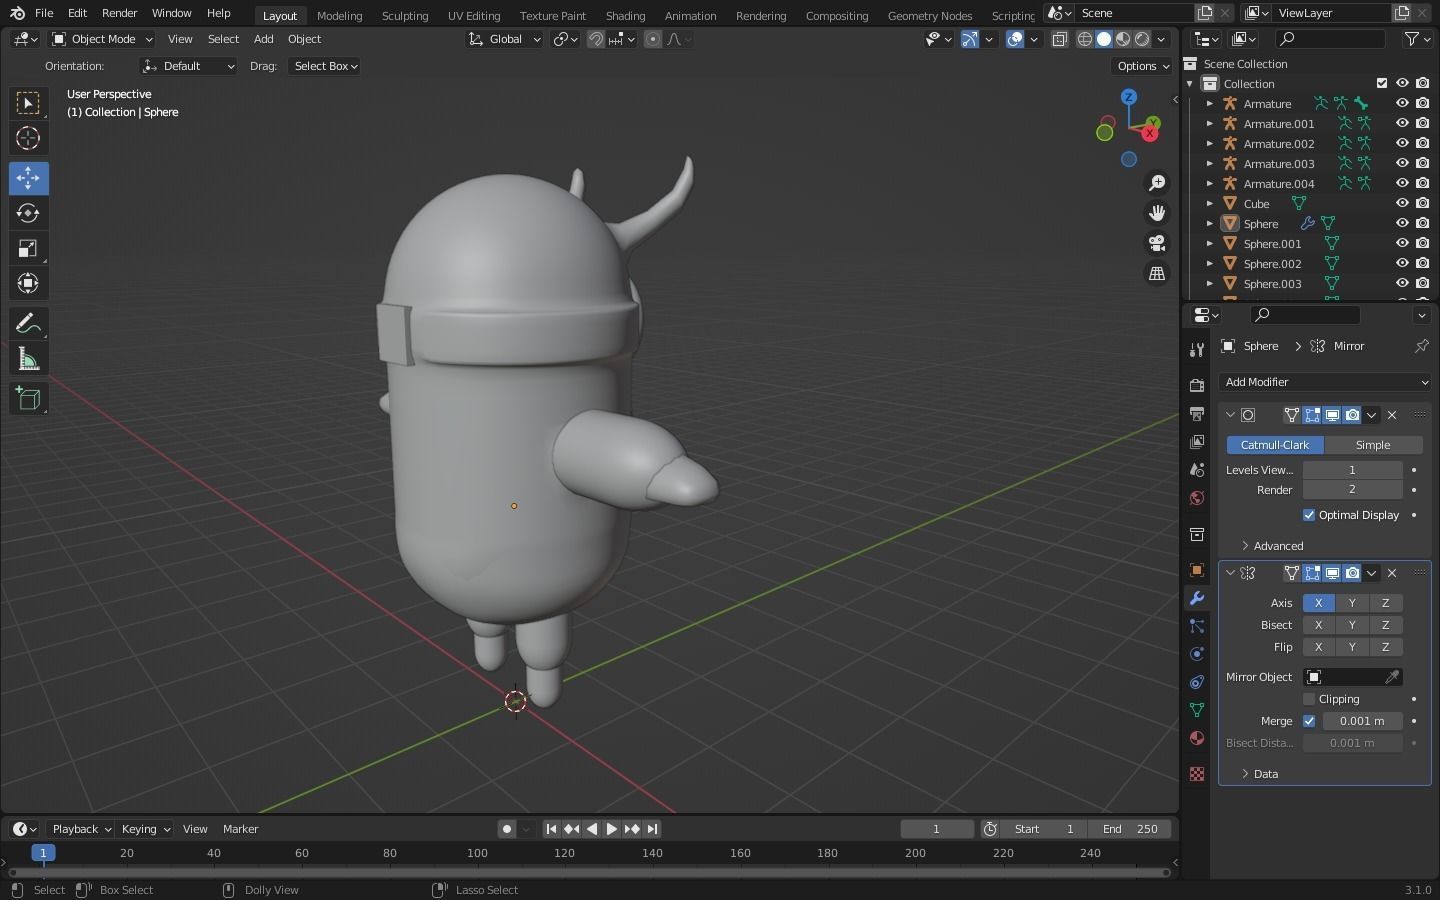Open the World properties tab
This screenshot has width=1440, height=900.
[x=1196, y=498]
